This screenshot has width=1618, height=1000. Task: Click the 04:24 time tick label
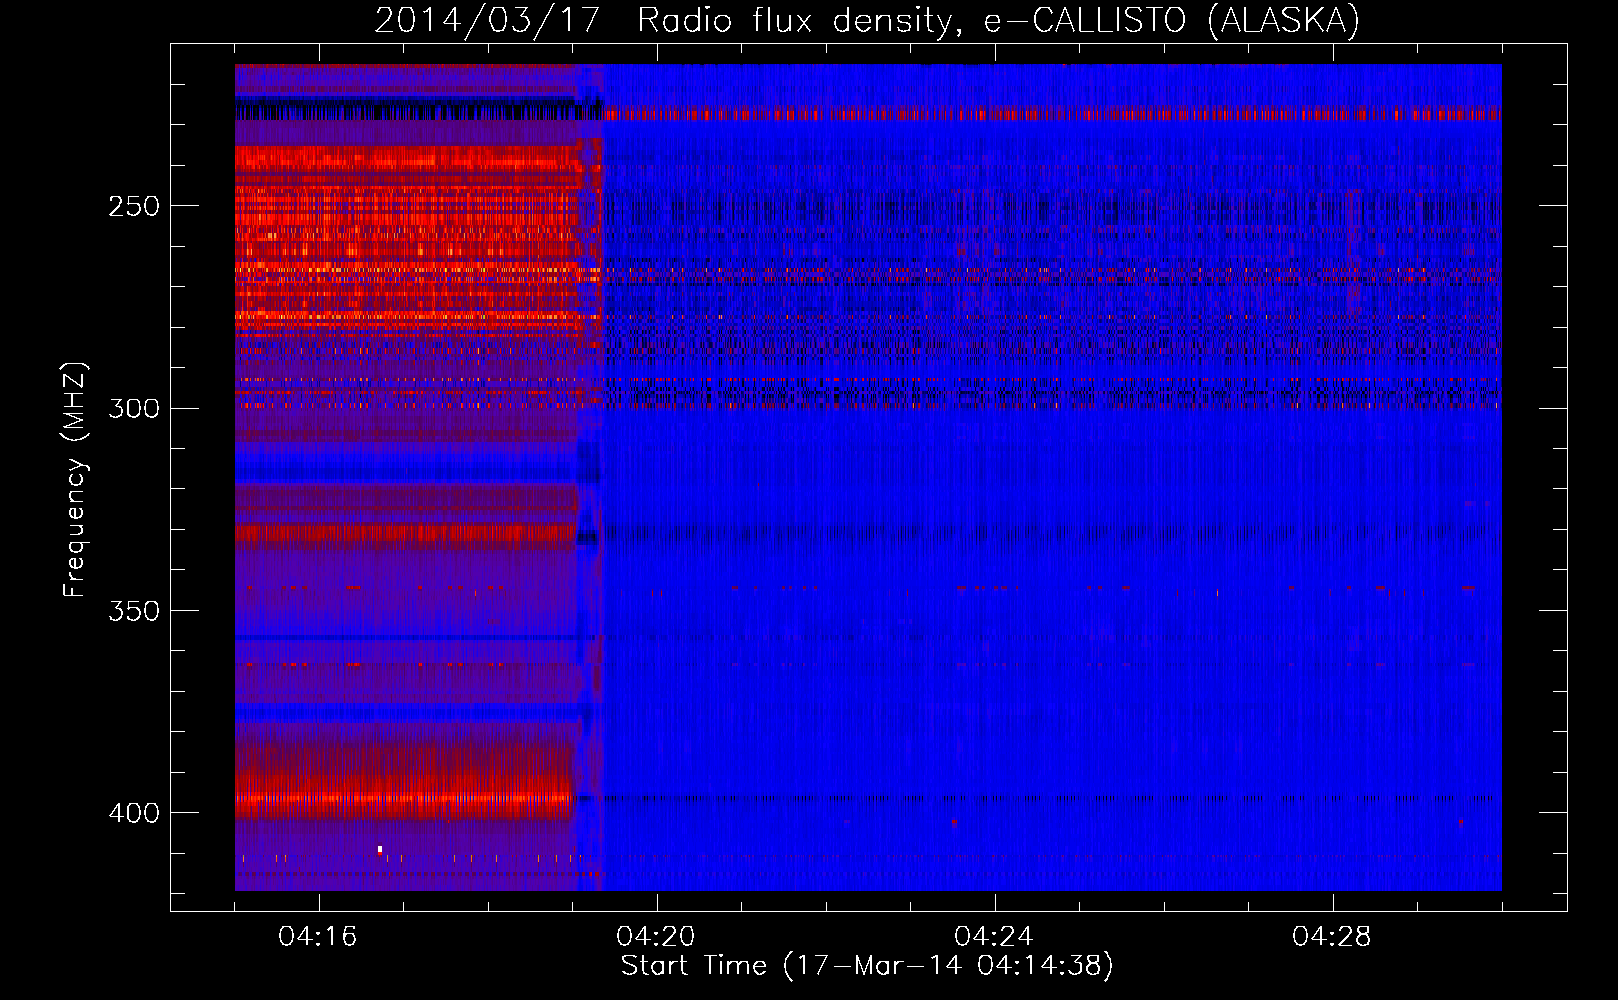(x=994, y=937)
